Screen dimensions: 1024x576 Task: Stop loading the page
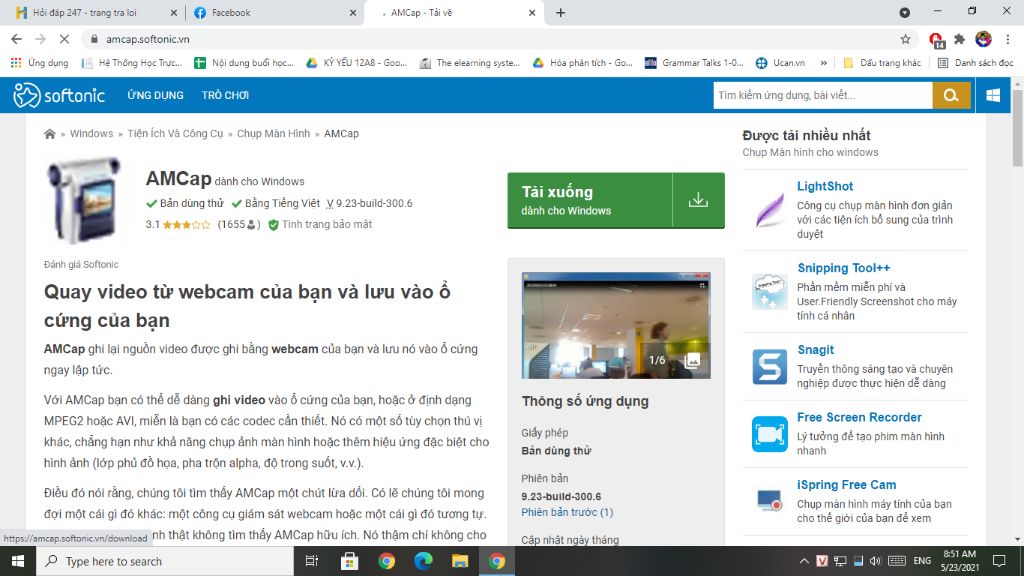[x=64, y=39]
